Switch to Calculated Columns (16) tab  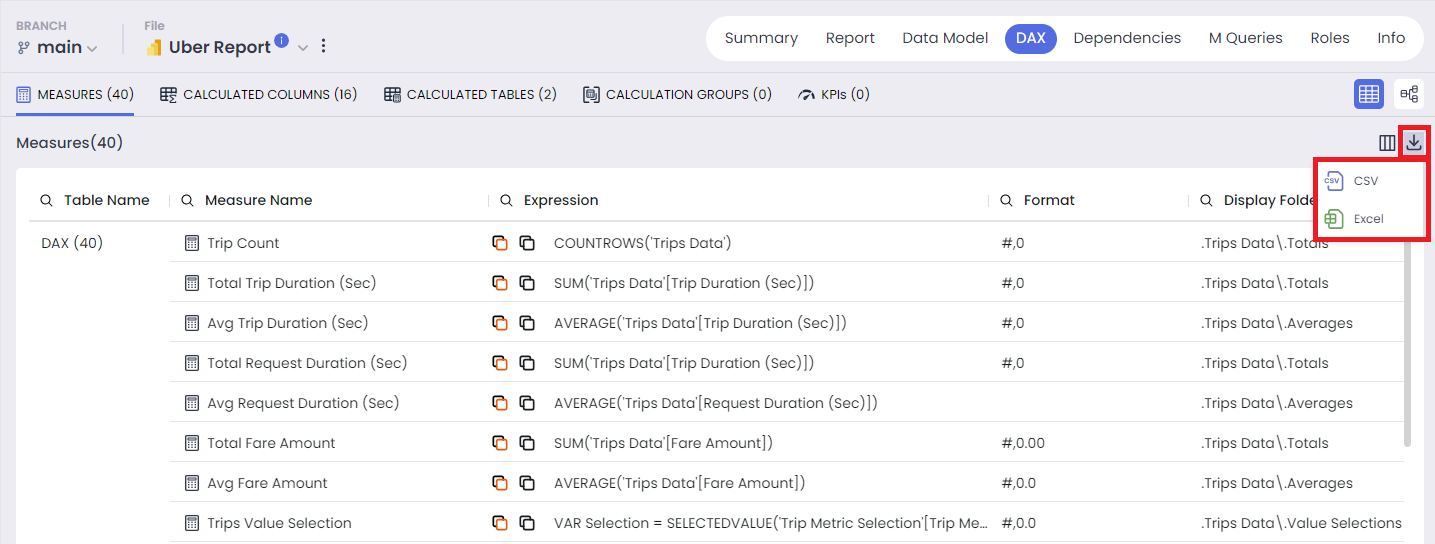(x=259, y=95)
